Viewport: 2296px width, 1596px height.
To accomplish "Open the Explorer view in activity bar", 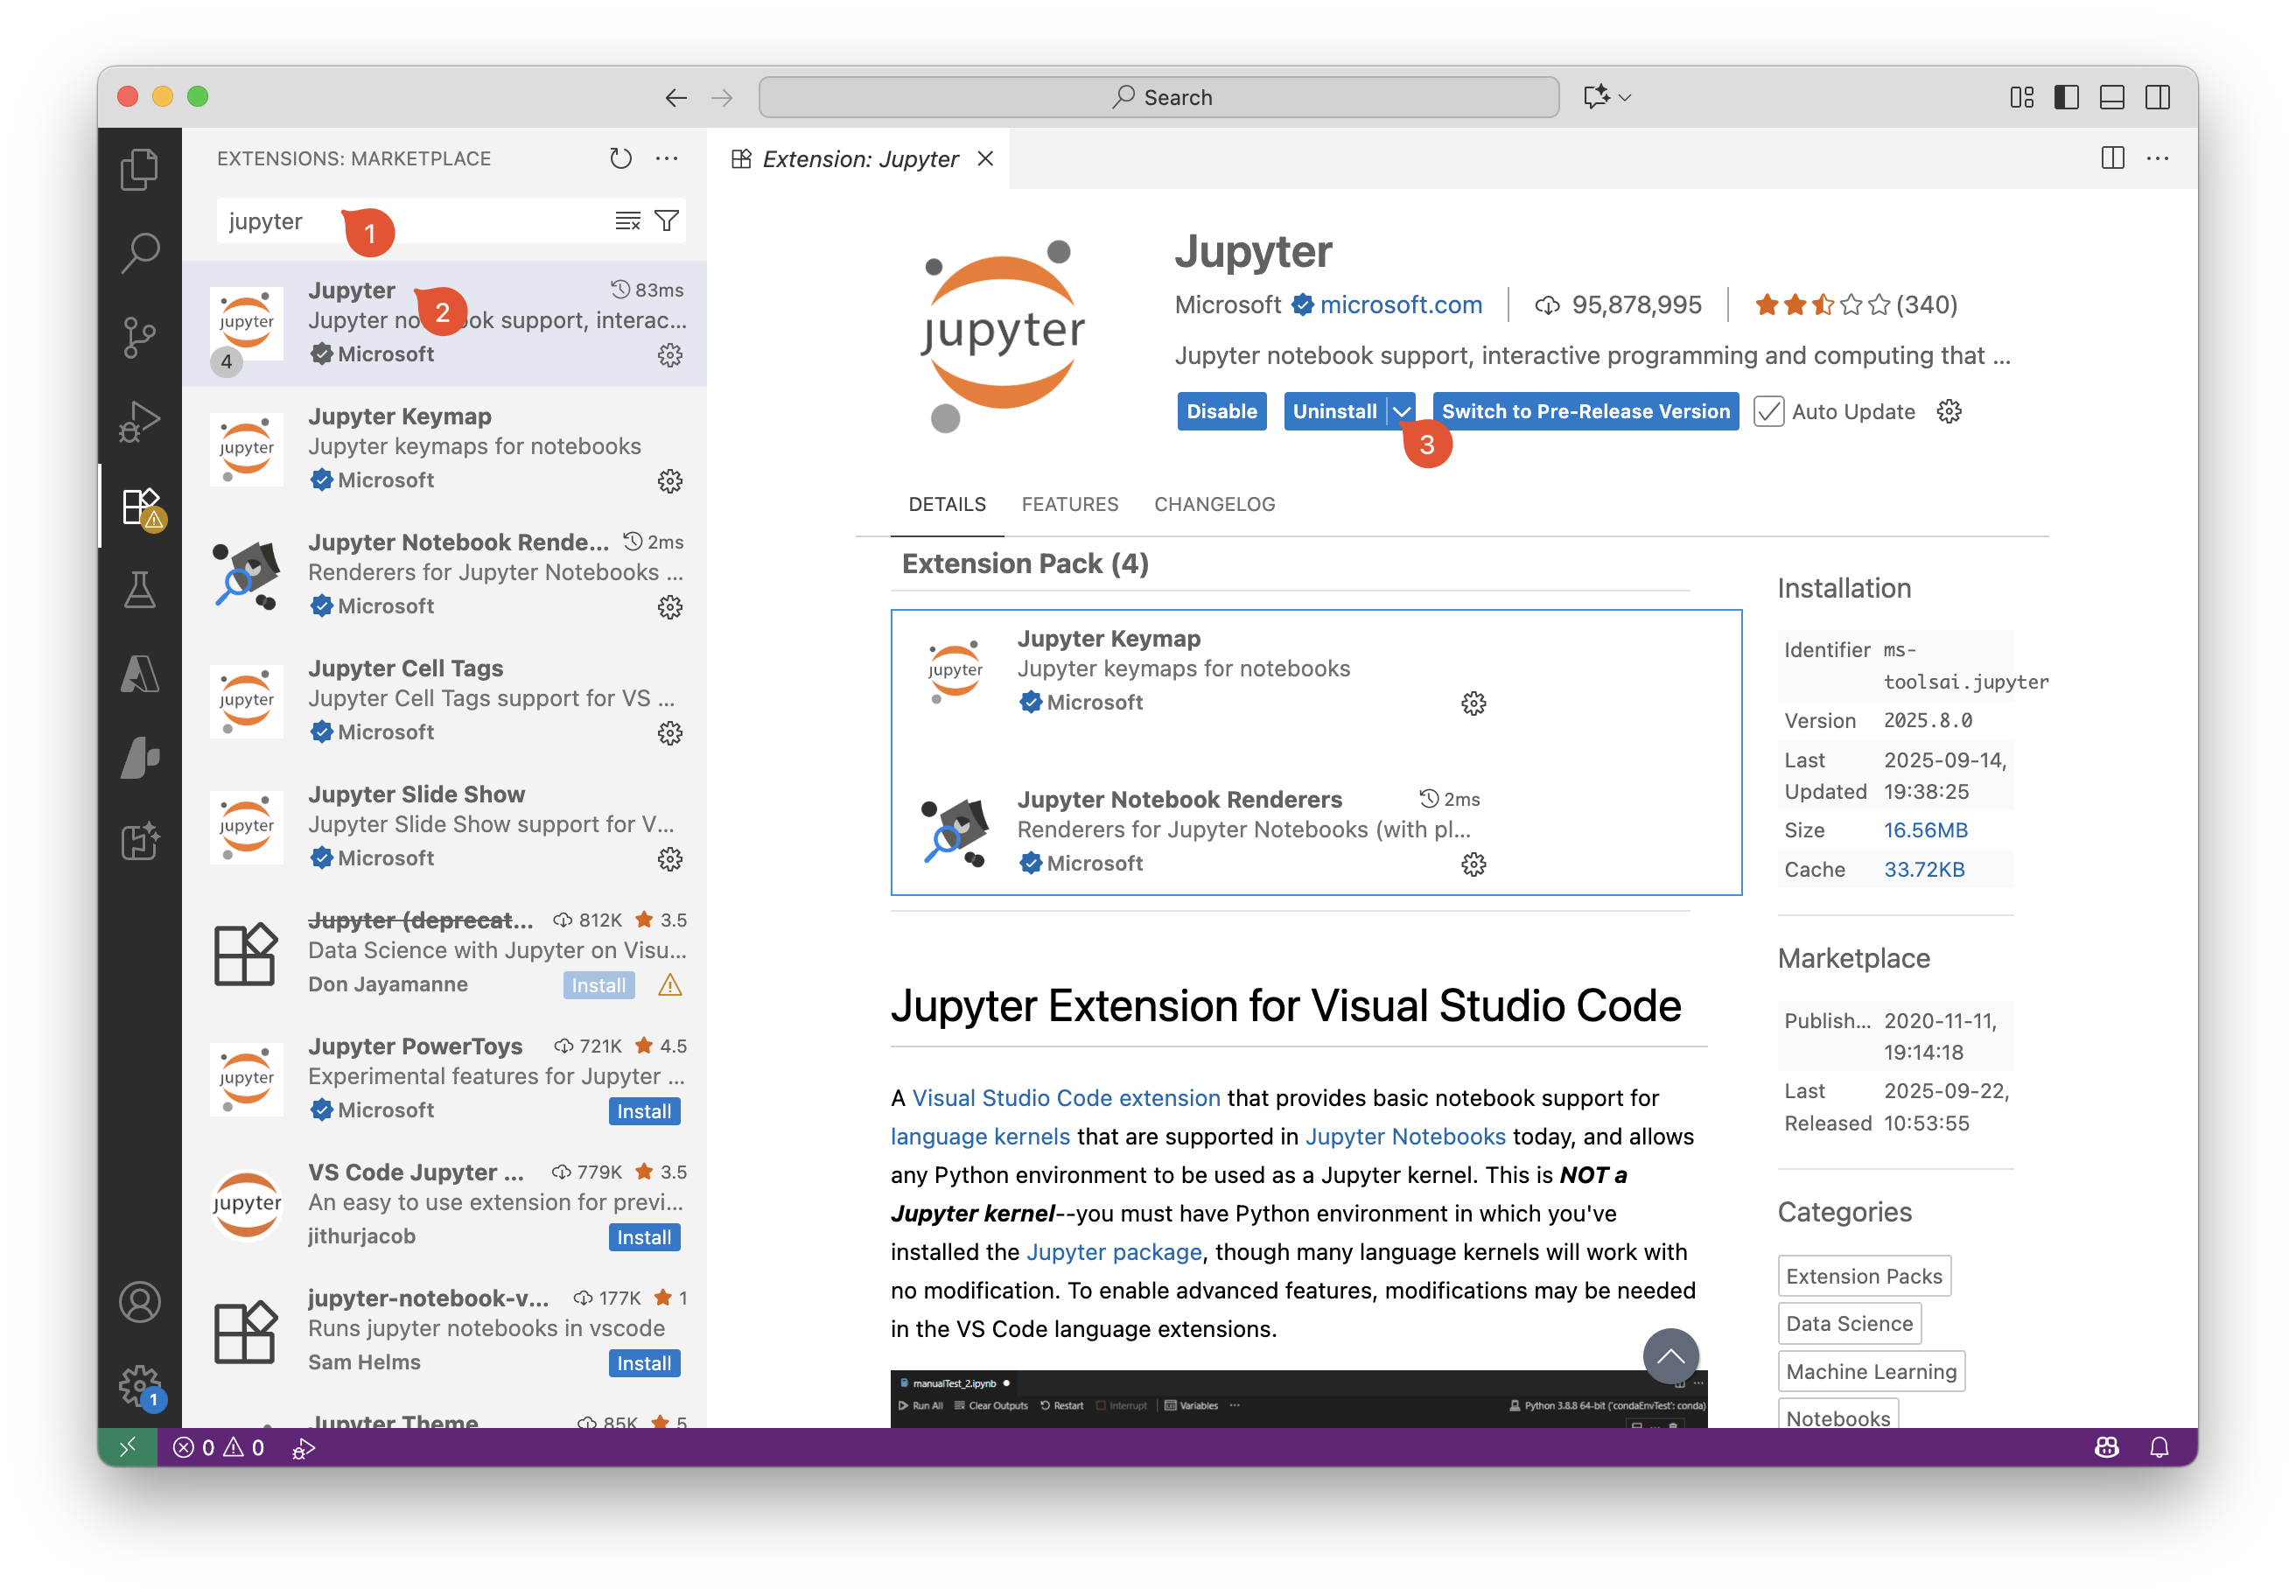I will pos(139,169).
